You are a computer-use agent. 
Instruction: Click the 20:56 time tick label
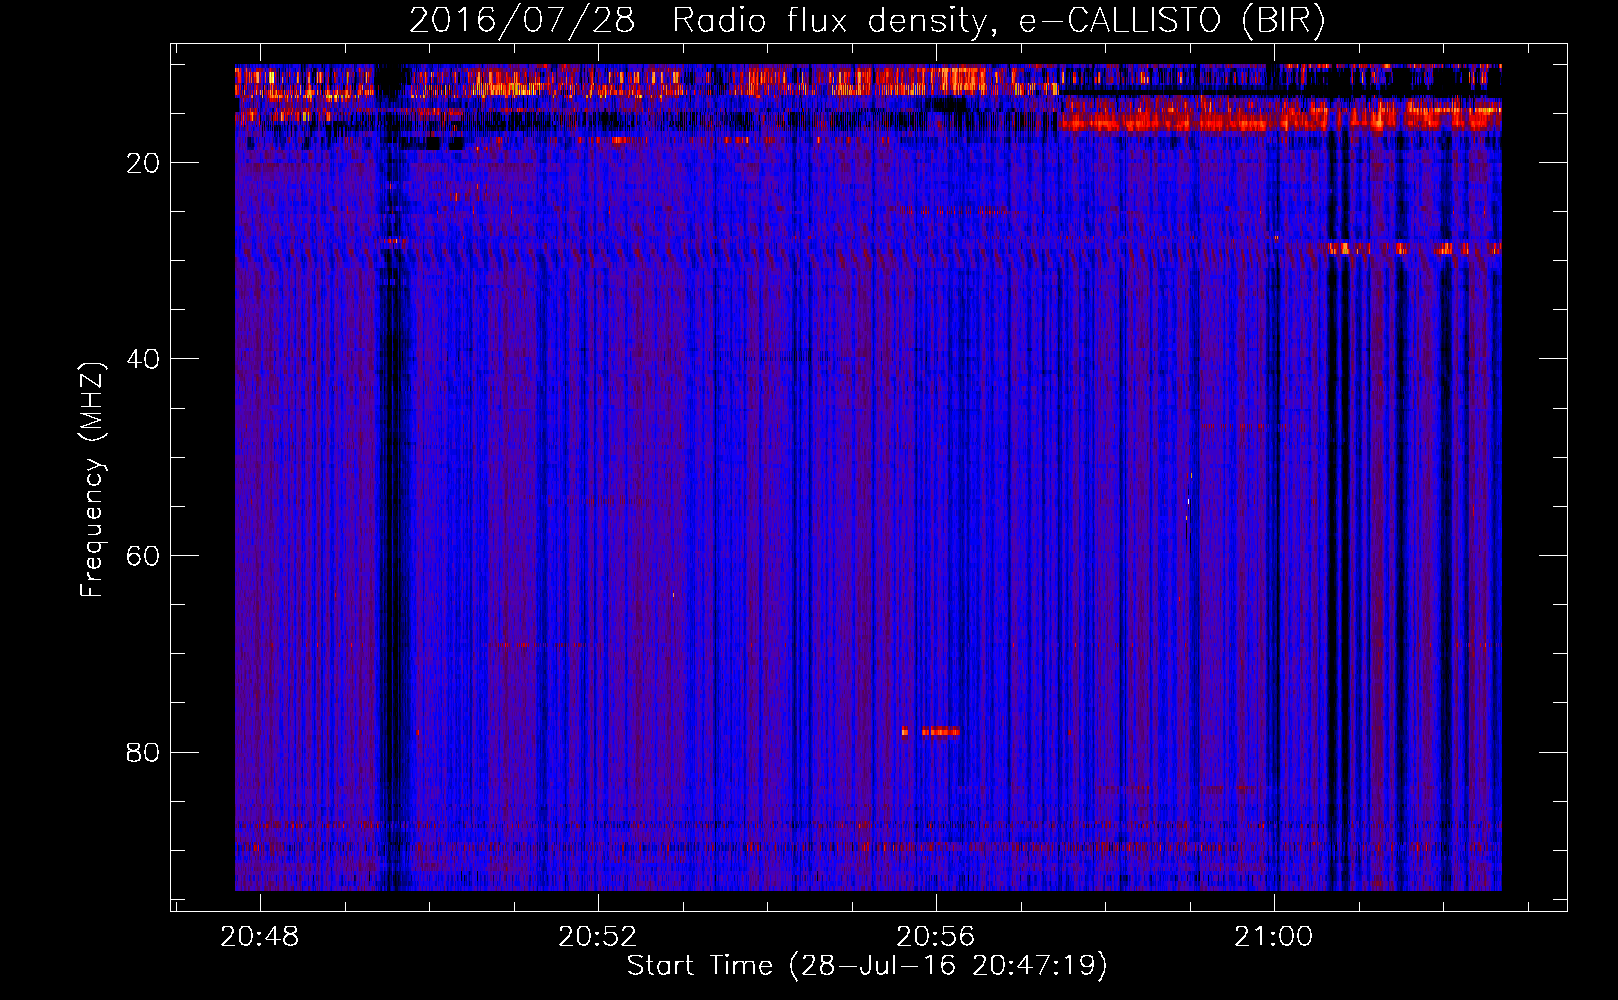(936, 937)
